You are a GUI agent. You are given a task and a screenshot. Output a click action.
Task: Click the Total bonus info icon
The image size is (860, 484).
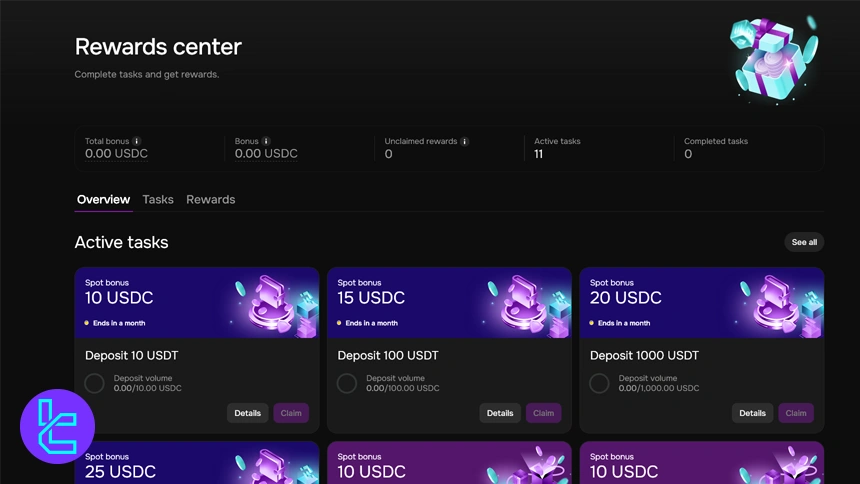point(137,142)
